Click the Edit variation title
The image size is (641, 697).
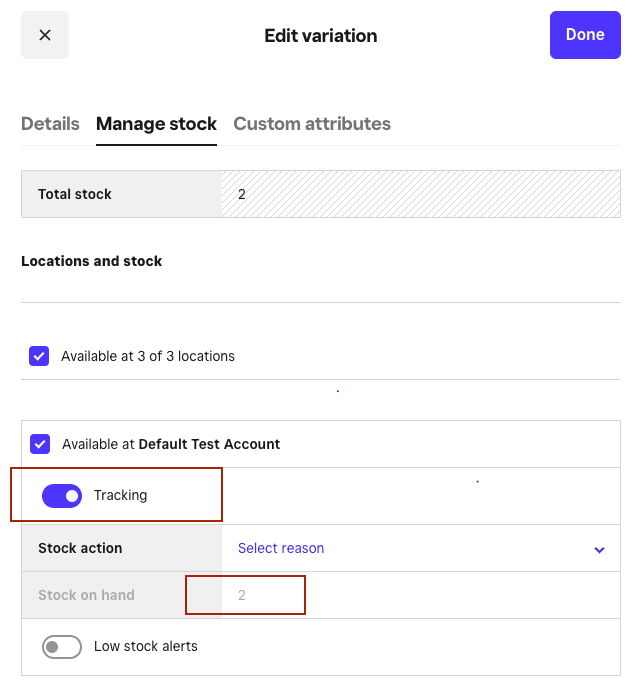pos(320,36)
